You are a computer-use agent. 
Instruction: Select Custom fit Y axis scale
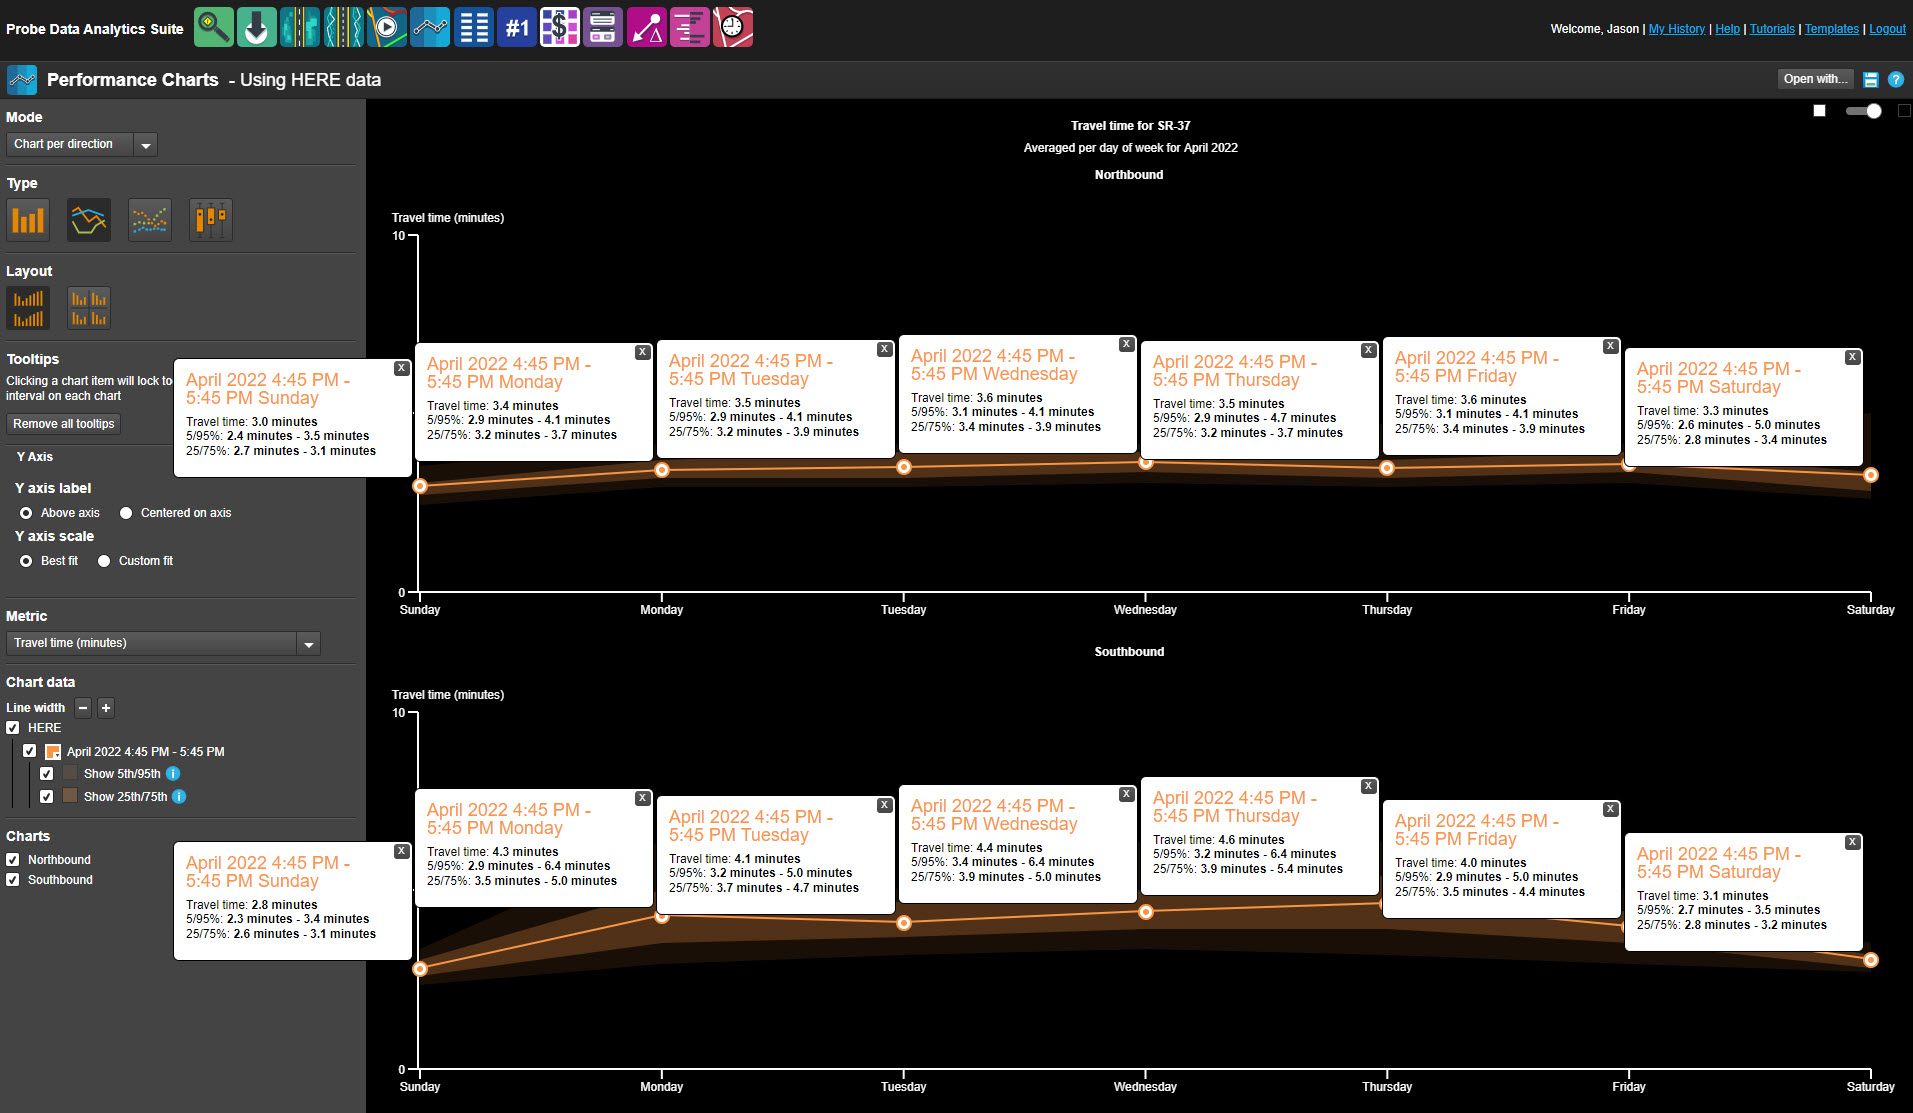click(104, 561)
